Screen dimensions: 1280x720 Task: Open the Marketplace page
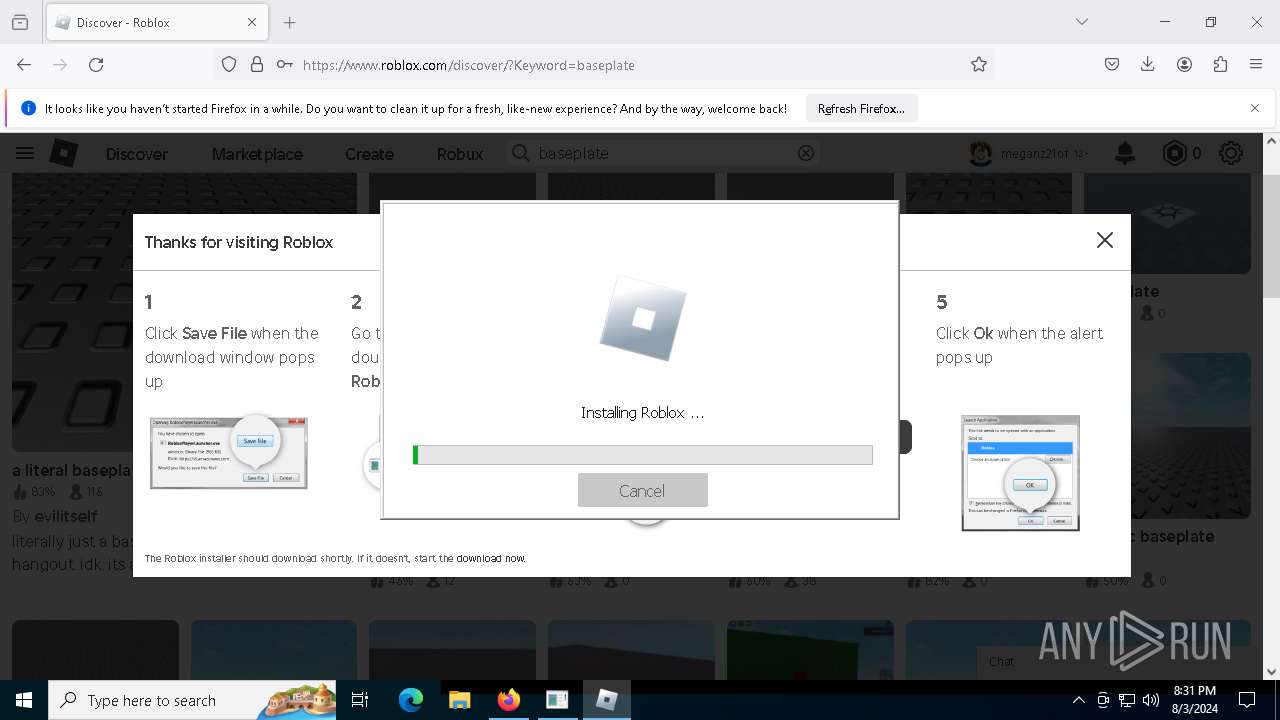tap(257, 154)
